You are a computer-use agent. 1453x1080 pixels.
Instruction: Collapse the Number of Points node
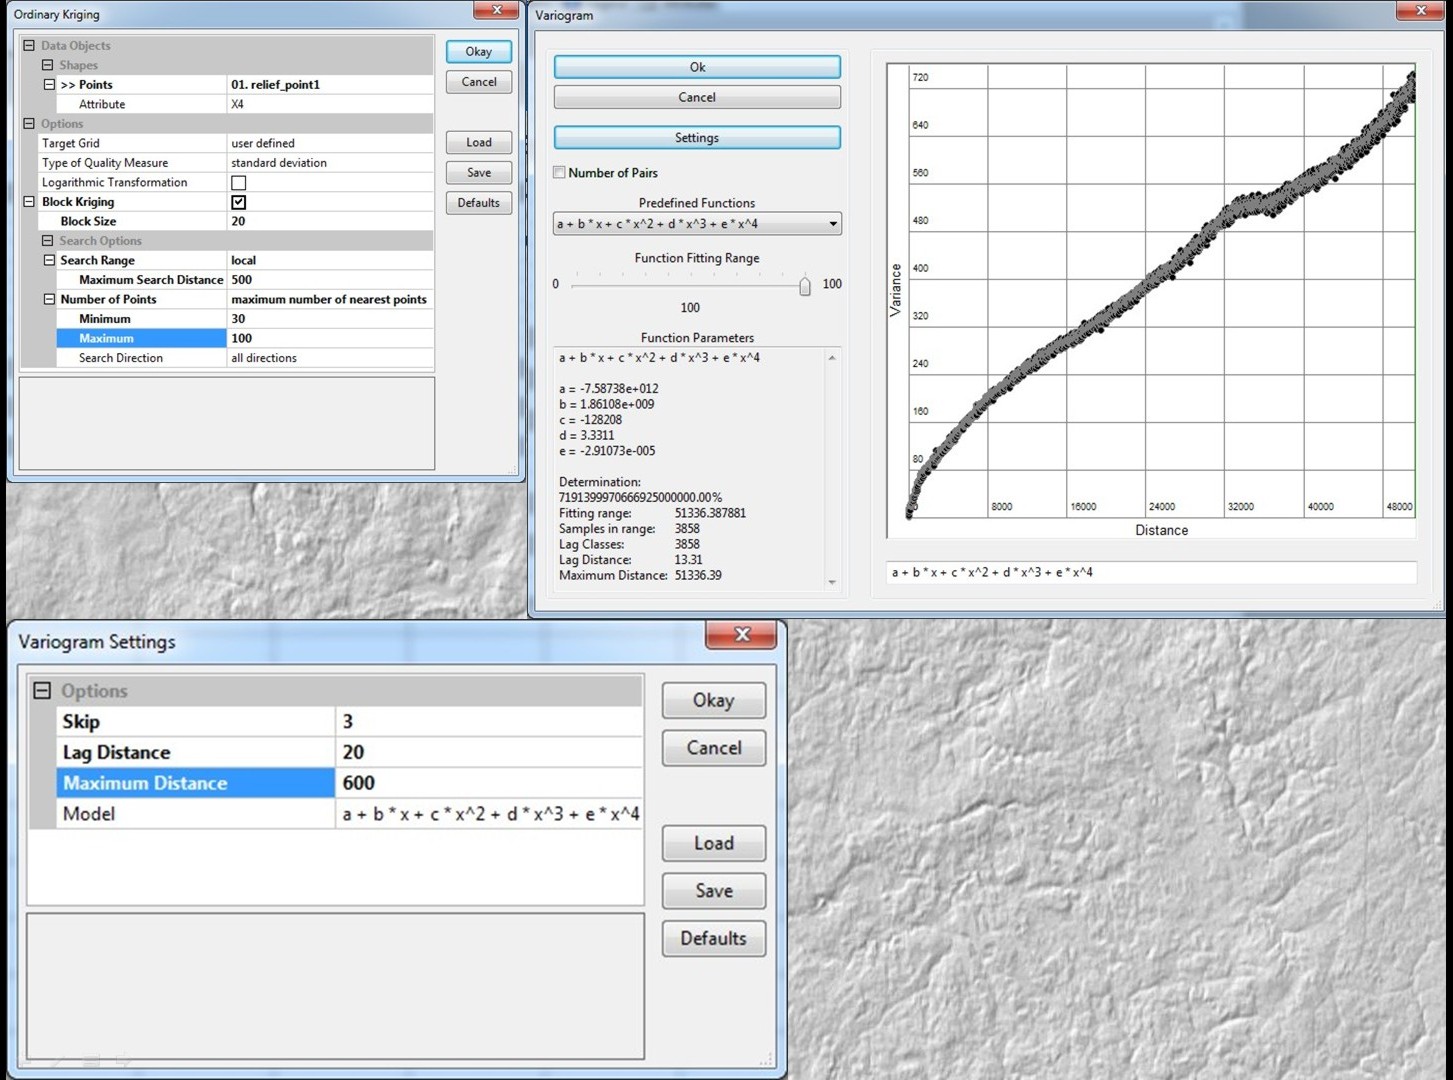point(48,299)
